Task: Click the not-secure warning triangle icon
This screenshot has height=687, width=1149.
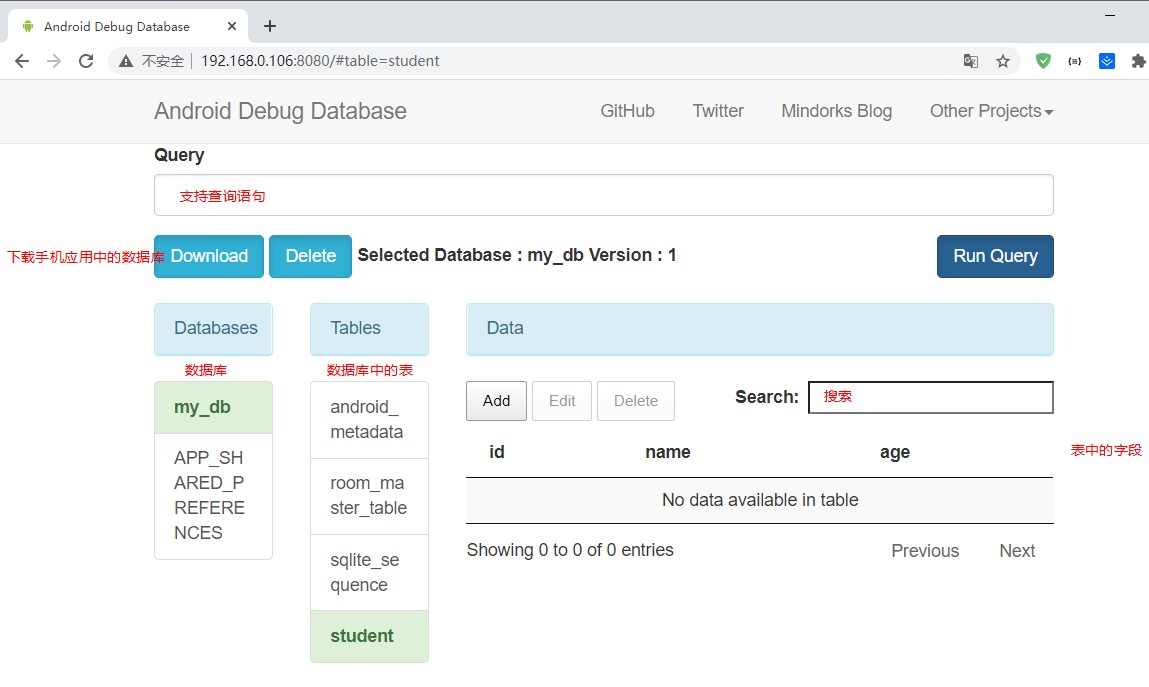Action: tap(126, 61)
